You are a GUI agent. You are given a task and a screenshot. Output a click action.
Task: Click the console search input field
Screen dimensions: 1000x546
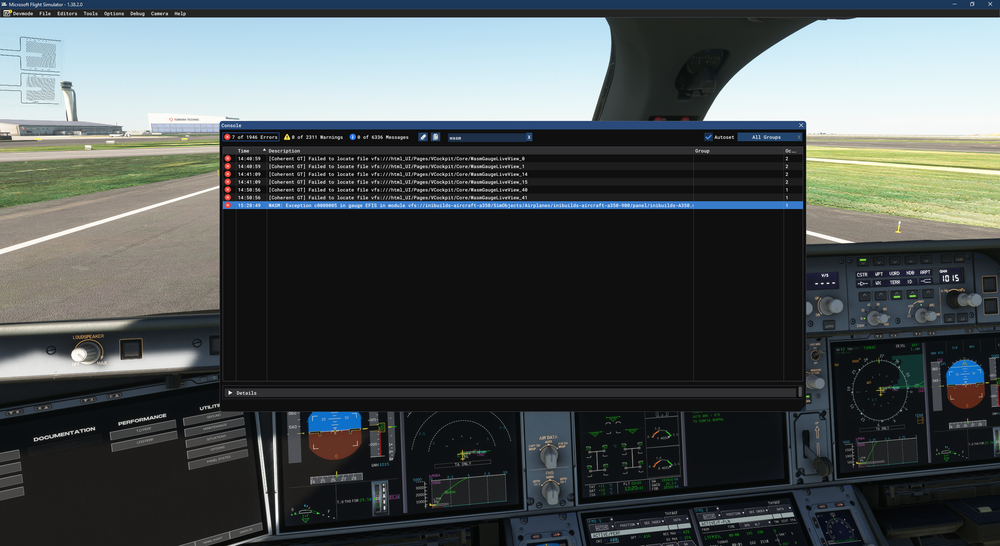[485, 137]
